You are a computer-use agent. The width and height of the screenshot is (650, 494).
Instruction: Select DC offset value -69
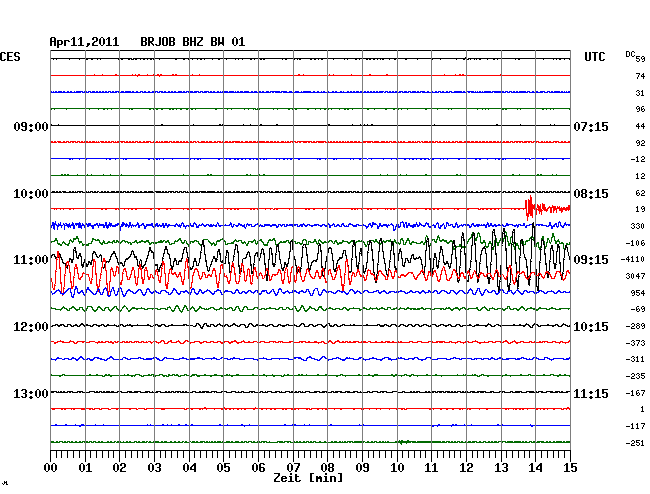point(638,309)
